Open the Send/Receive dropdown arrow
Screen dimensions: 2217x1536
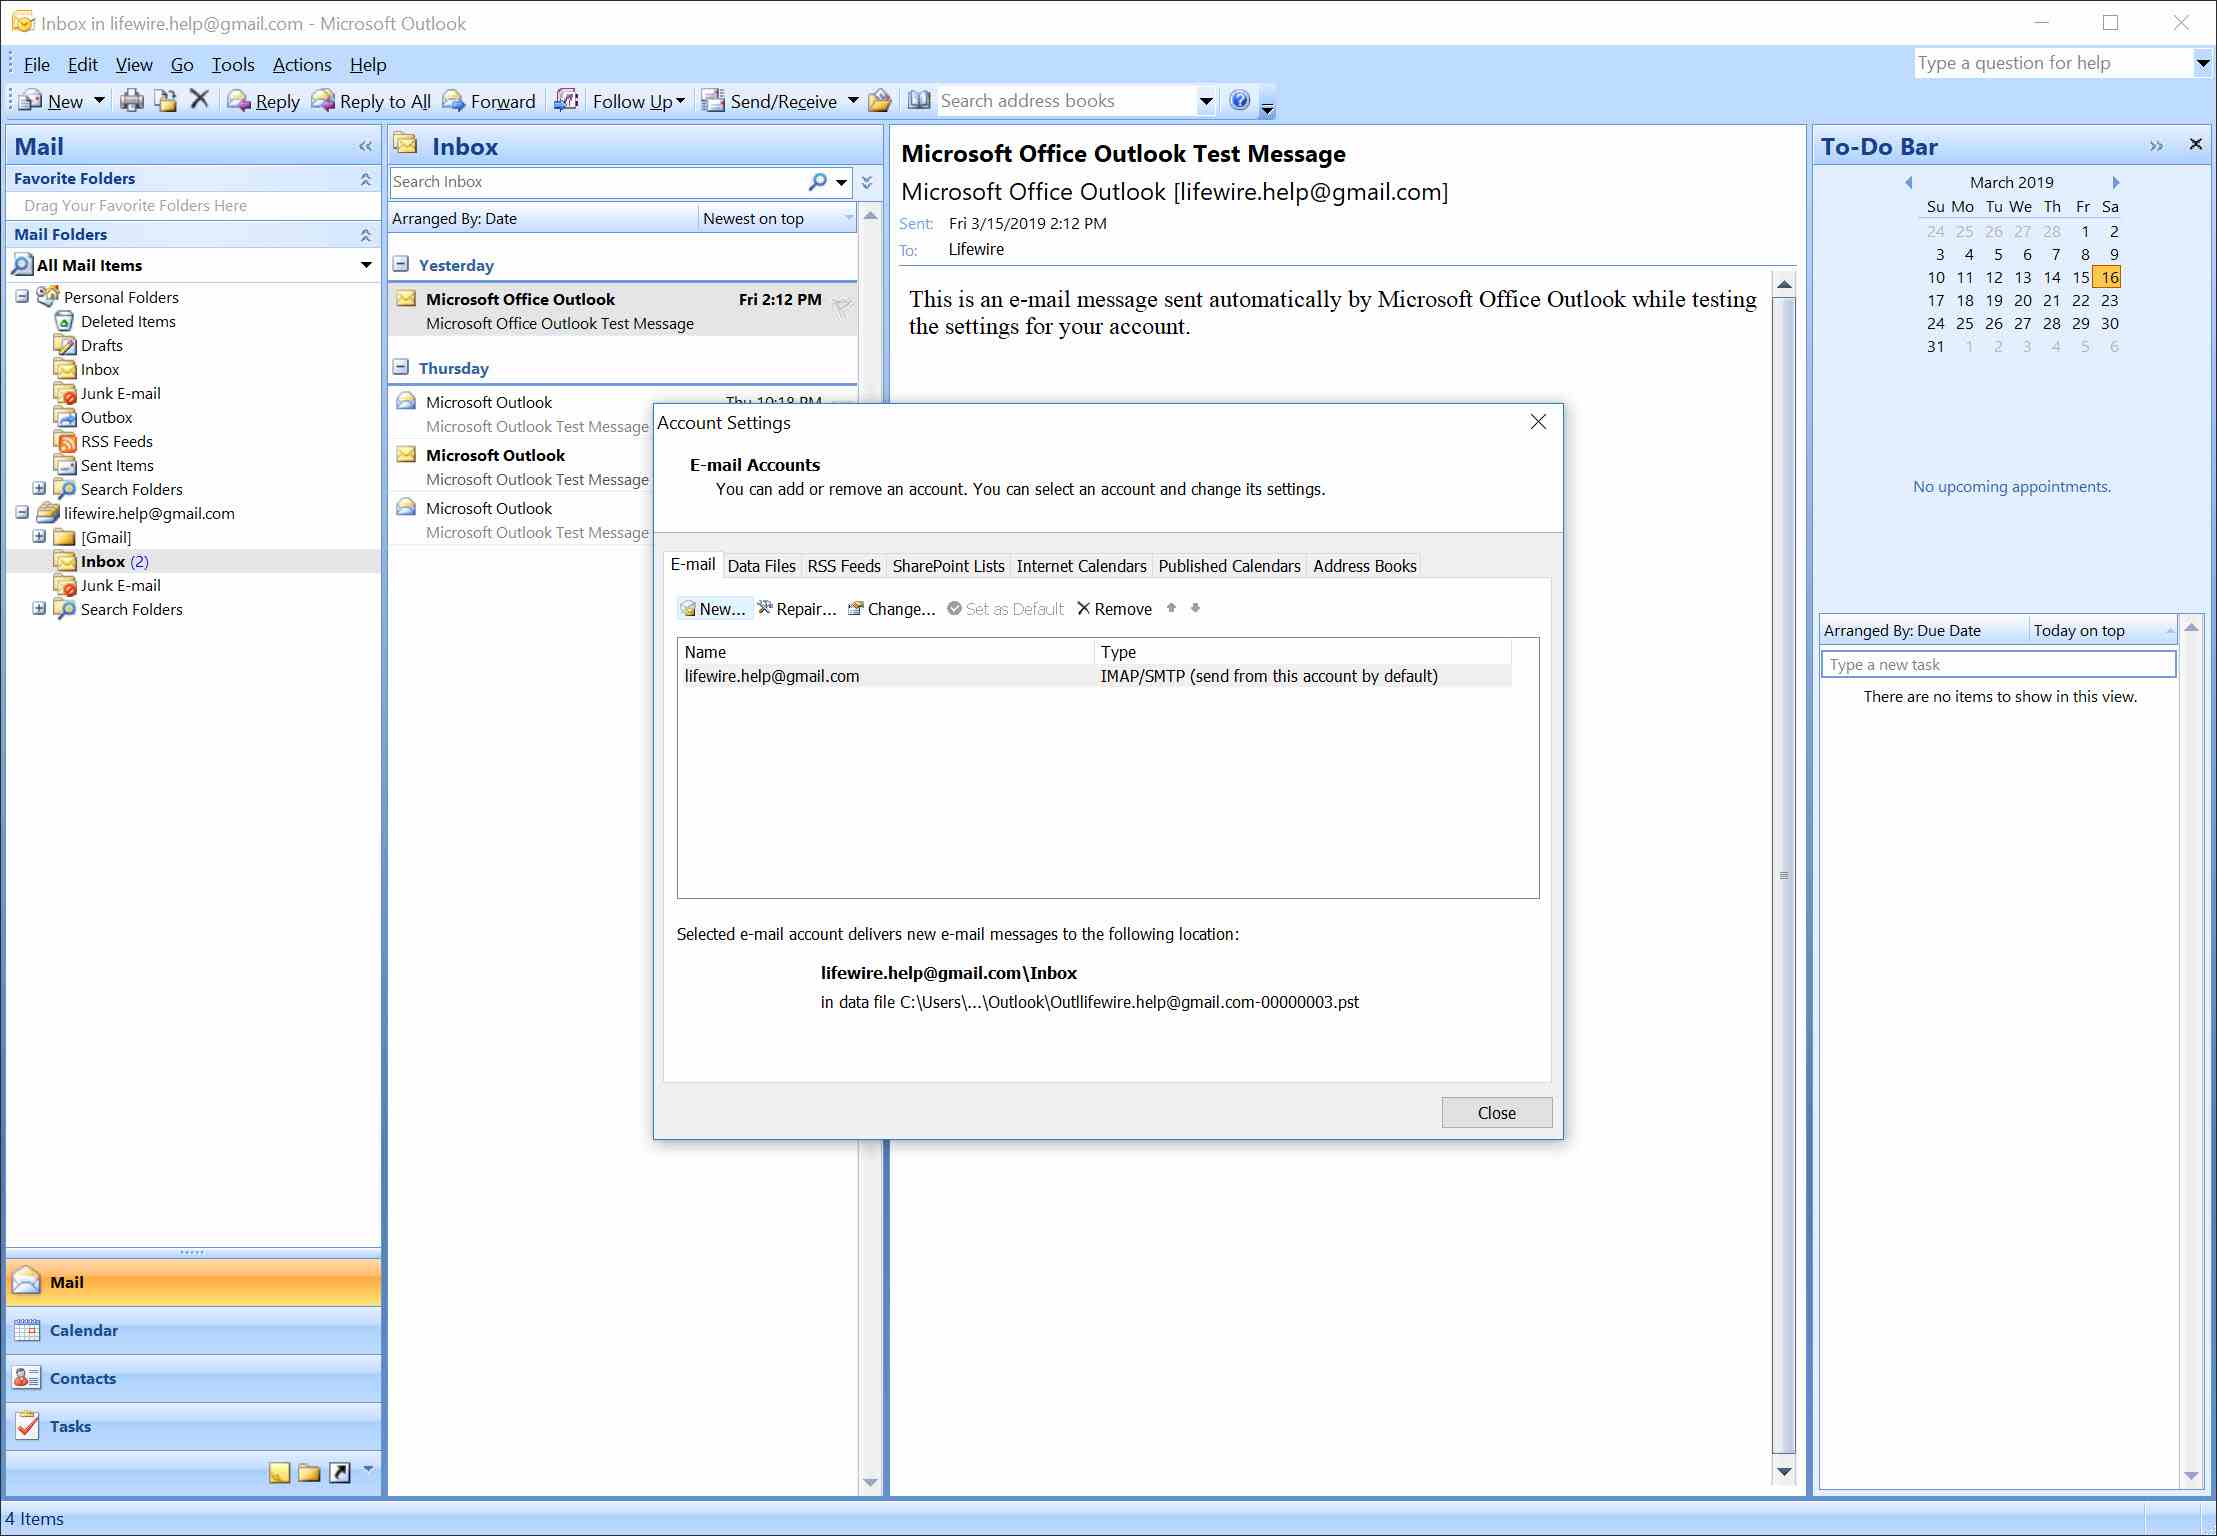pos(852,101)
